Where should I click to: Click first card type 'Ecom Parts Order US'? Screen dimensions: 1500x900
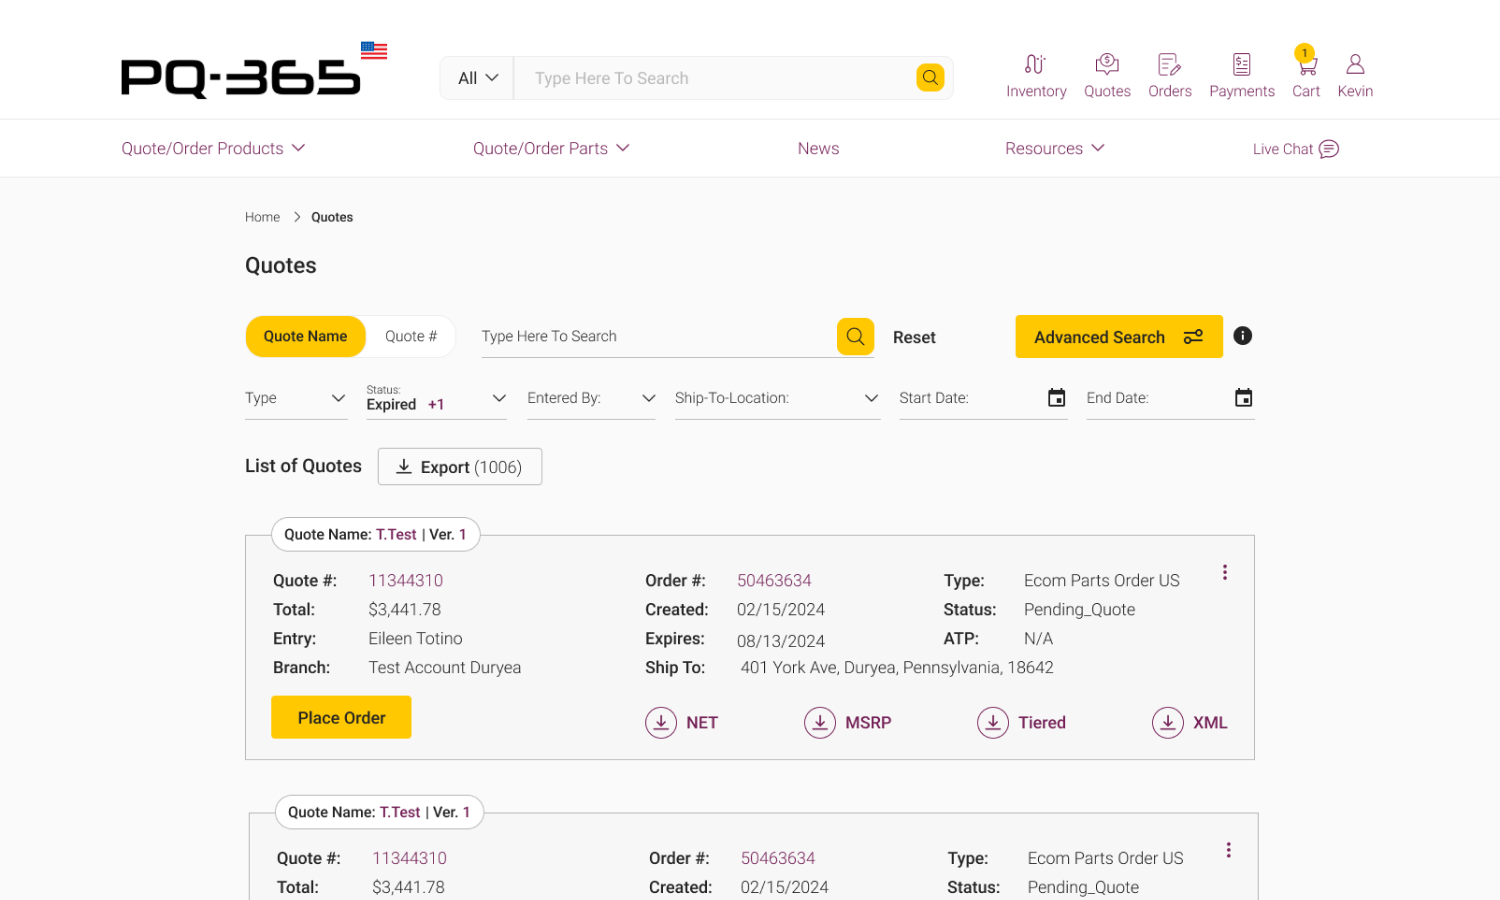point(1102,580)
